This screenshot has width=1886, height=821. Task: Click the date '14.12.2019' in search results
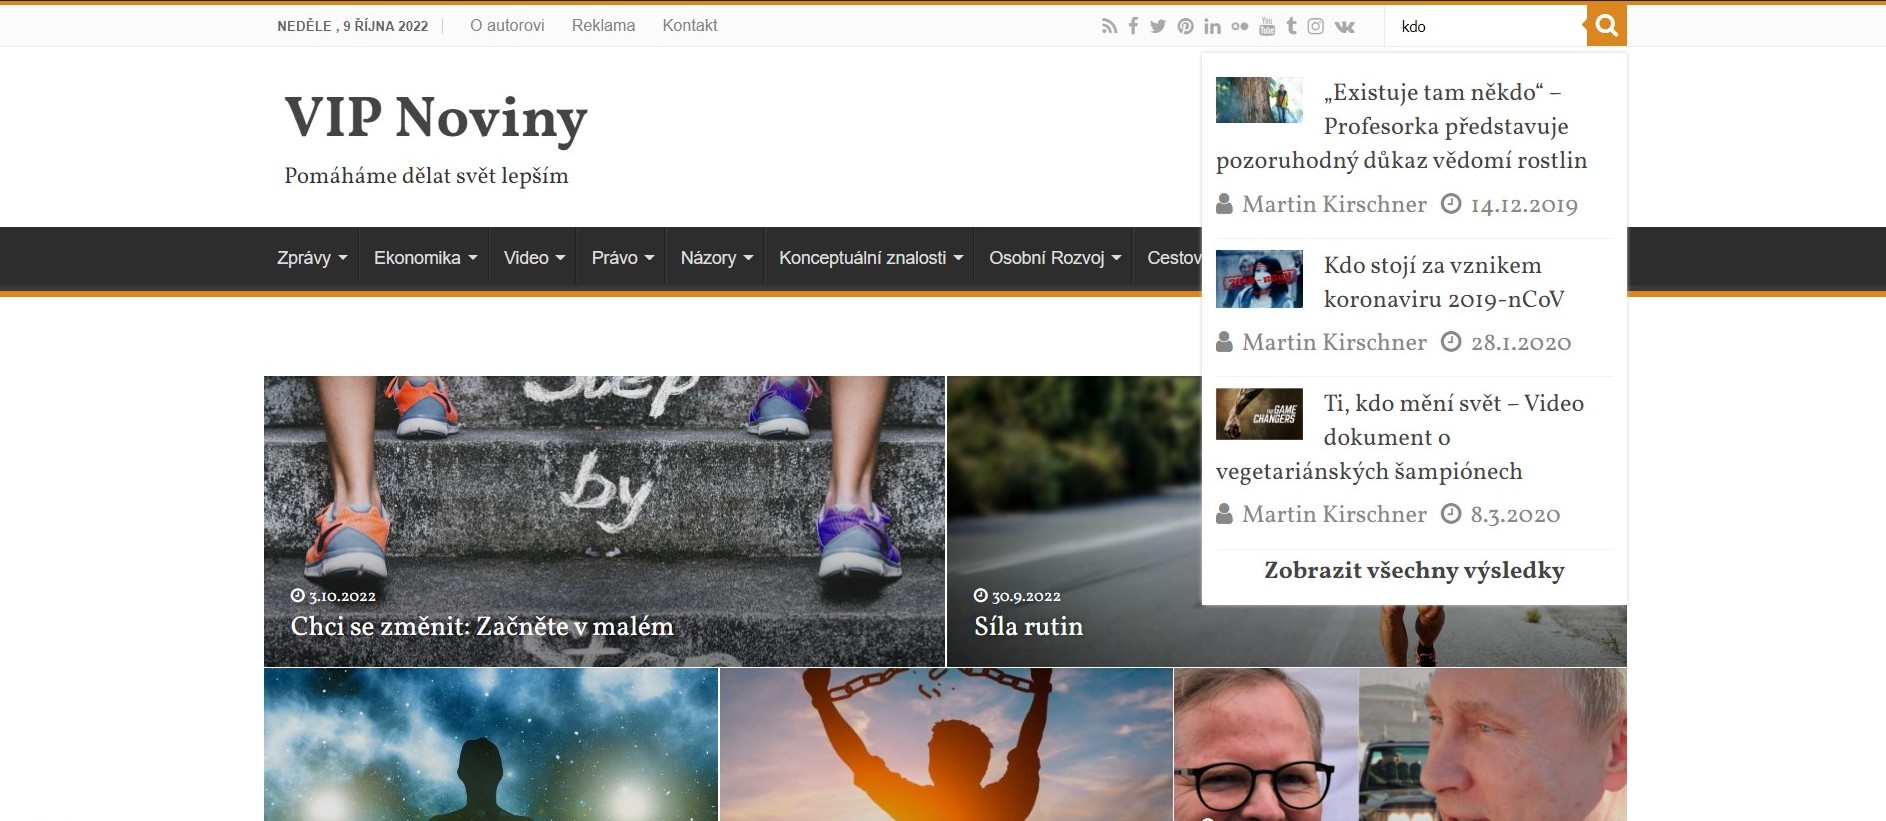click(x=1524, y=206)
